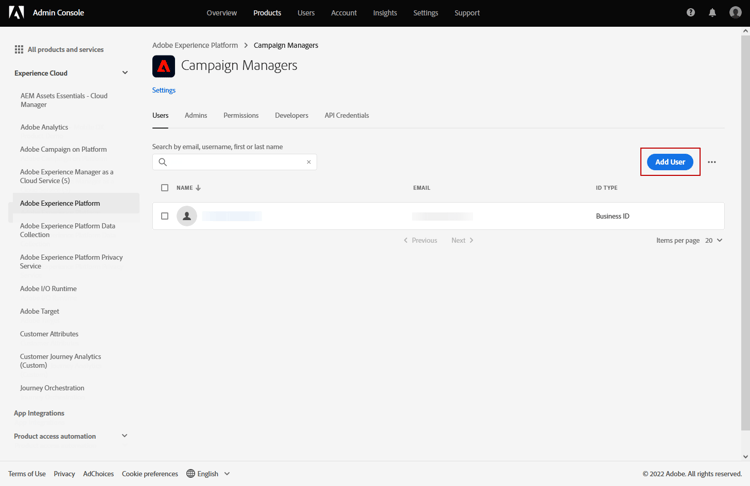Click the blurred user name link
The height and width of the screenshot is (486, 750).
tap(232, 216)
